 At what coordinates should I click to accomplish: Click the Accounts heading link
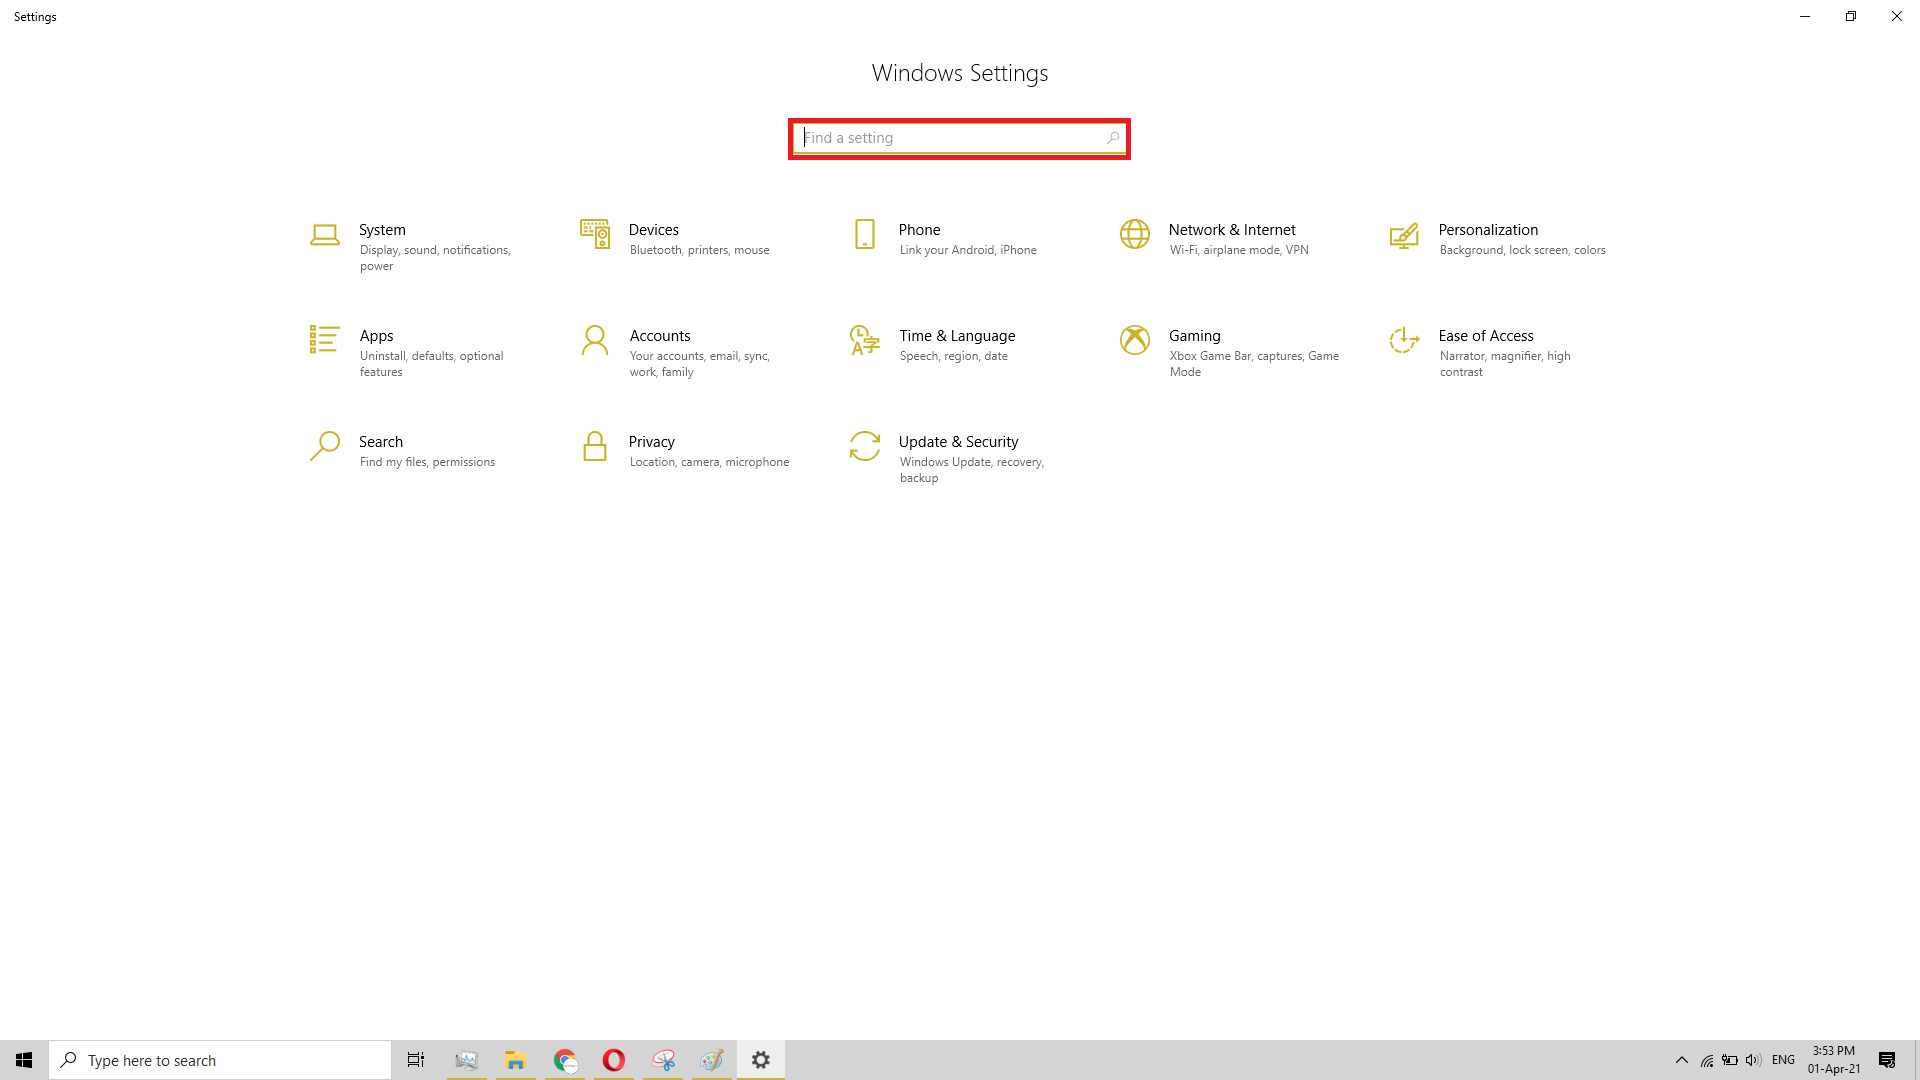pyautogui.click(x=660, y=336)
